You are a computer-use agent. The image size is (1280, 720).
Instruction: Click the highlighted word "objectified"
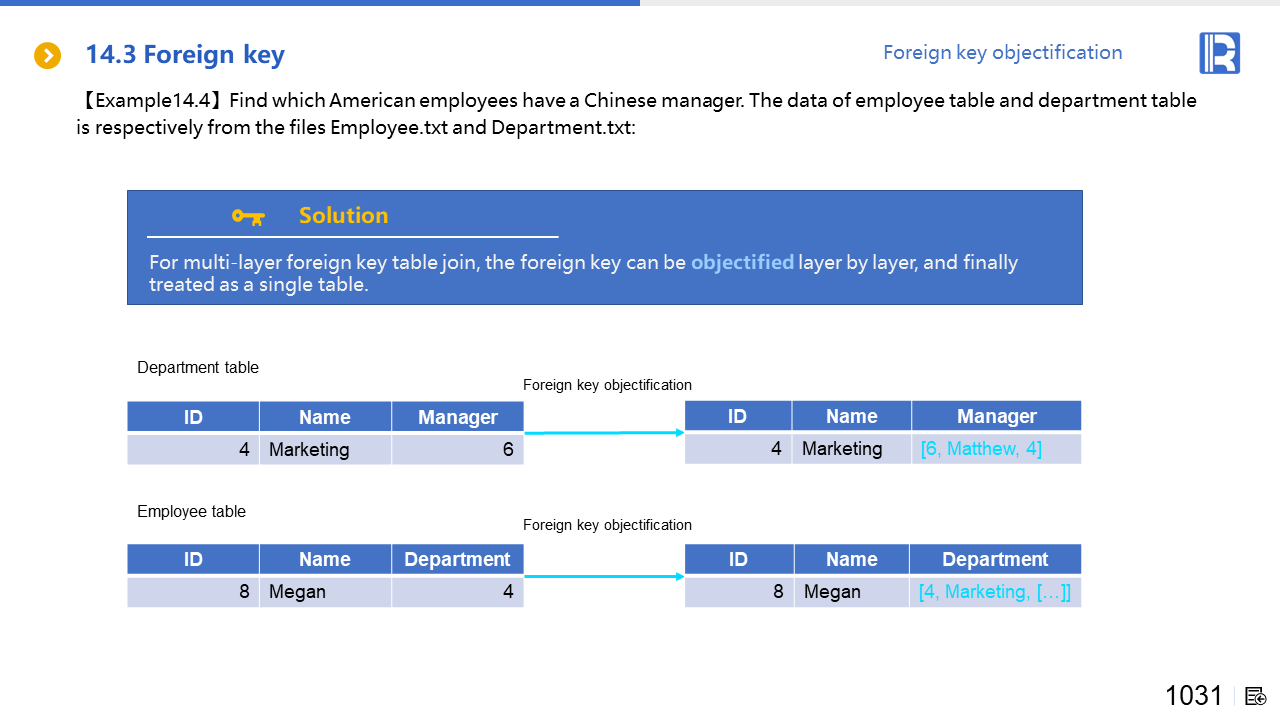pyautogui.click(x=742, y=263)
